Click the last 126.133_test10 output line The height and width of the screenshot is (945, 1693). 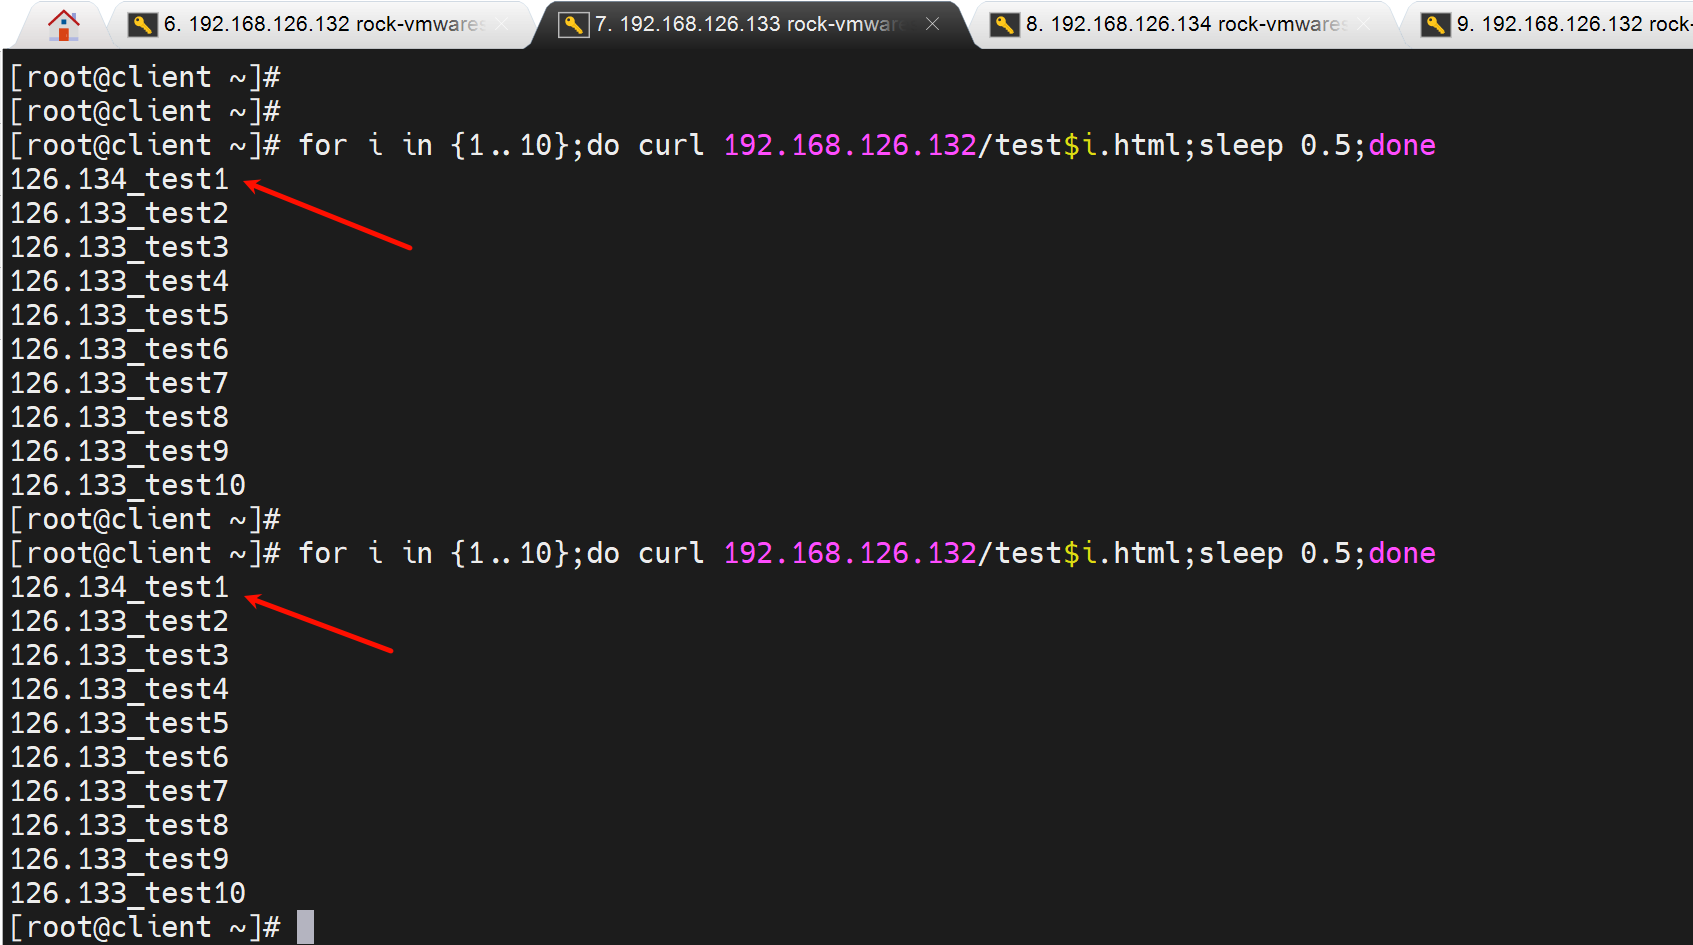(x=127, y=893)
